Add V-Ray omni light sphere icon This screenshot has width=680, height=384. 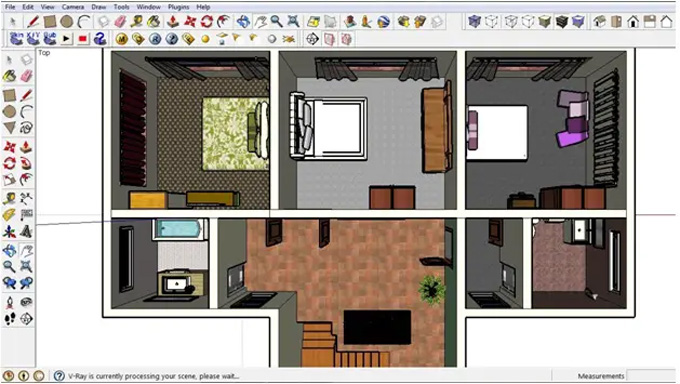point(206,39)
